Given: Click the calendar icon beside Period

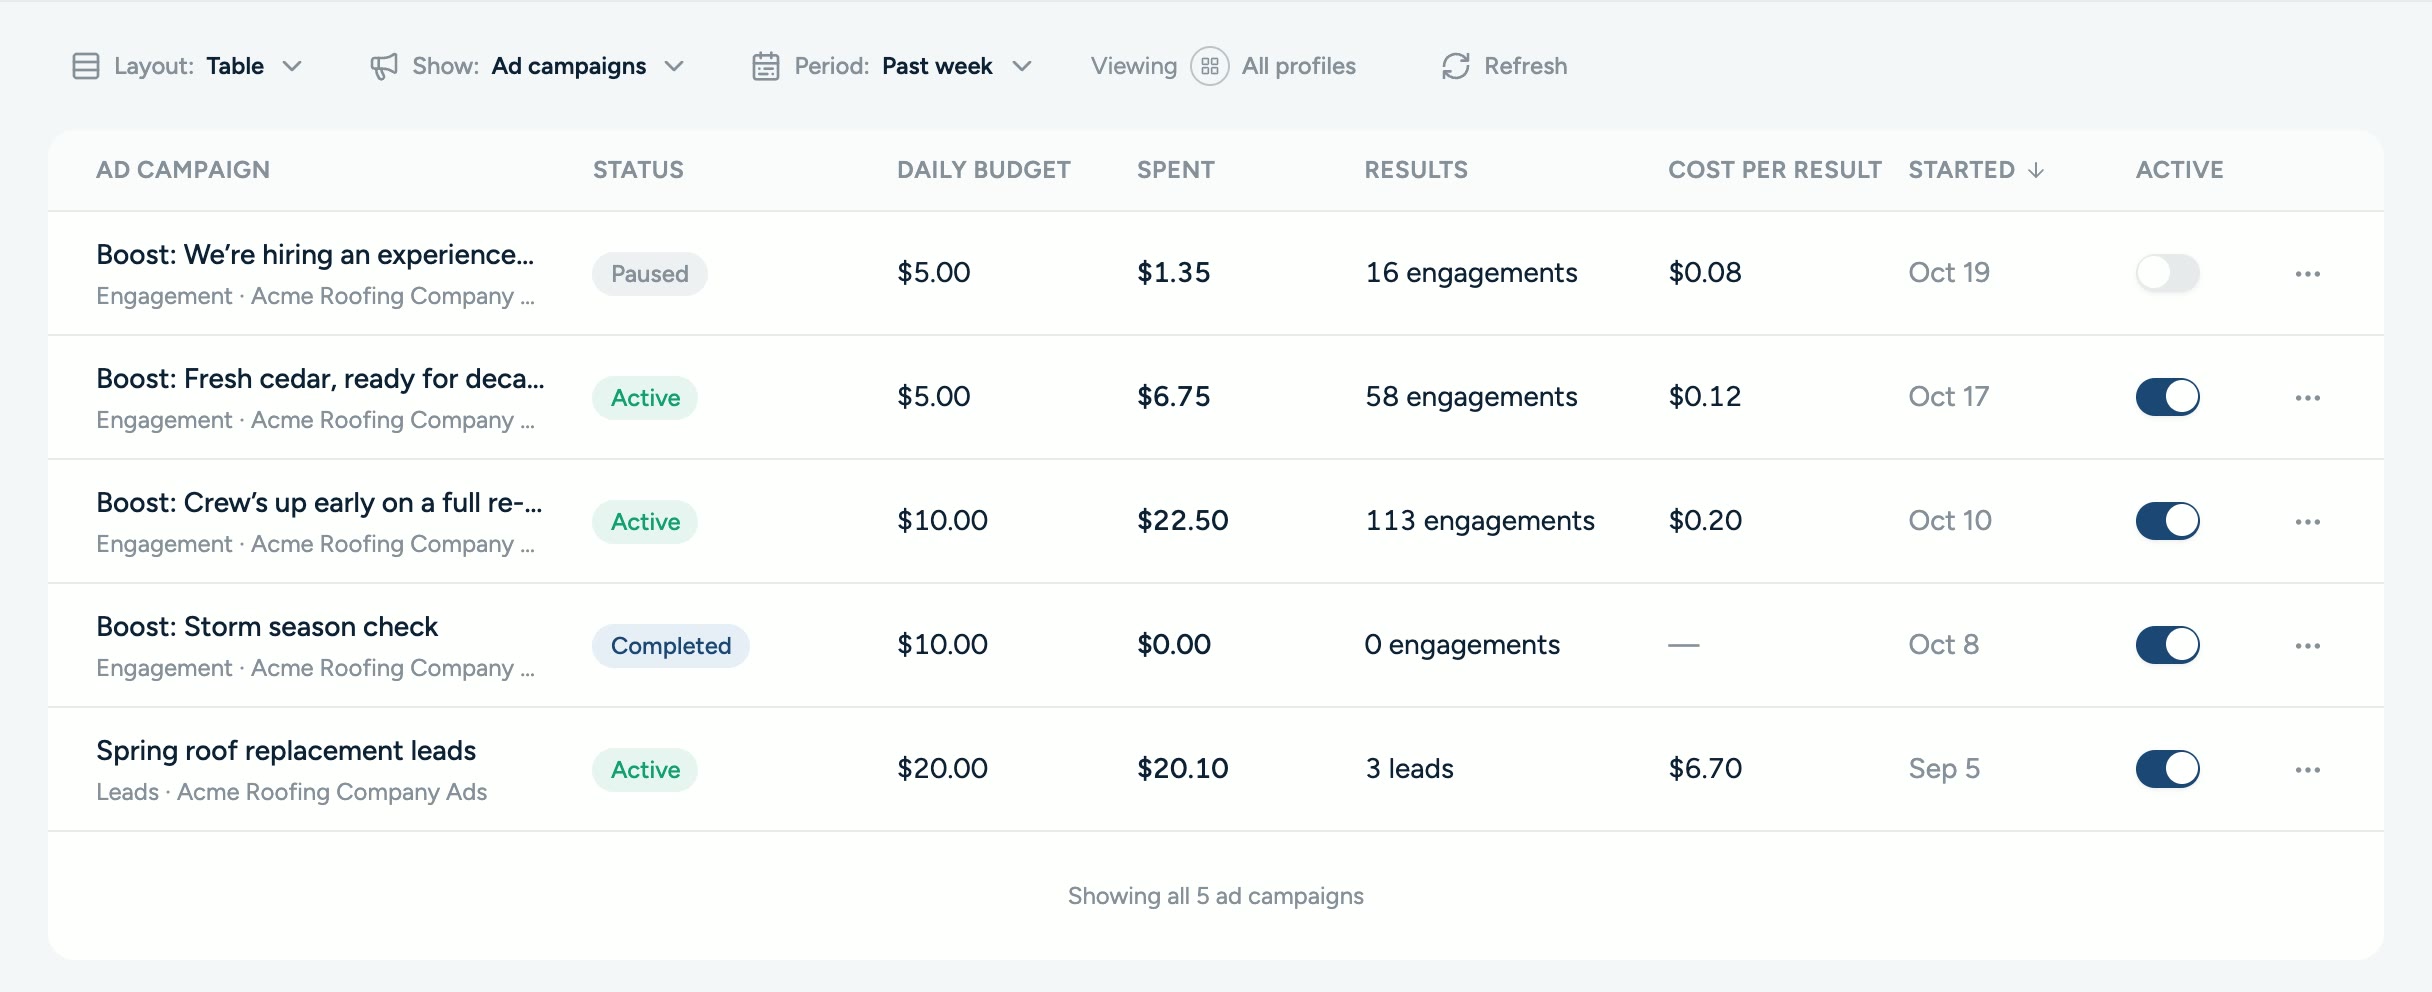Looking at the screenshot, I should 766,66.
